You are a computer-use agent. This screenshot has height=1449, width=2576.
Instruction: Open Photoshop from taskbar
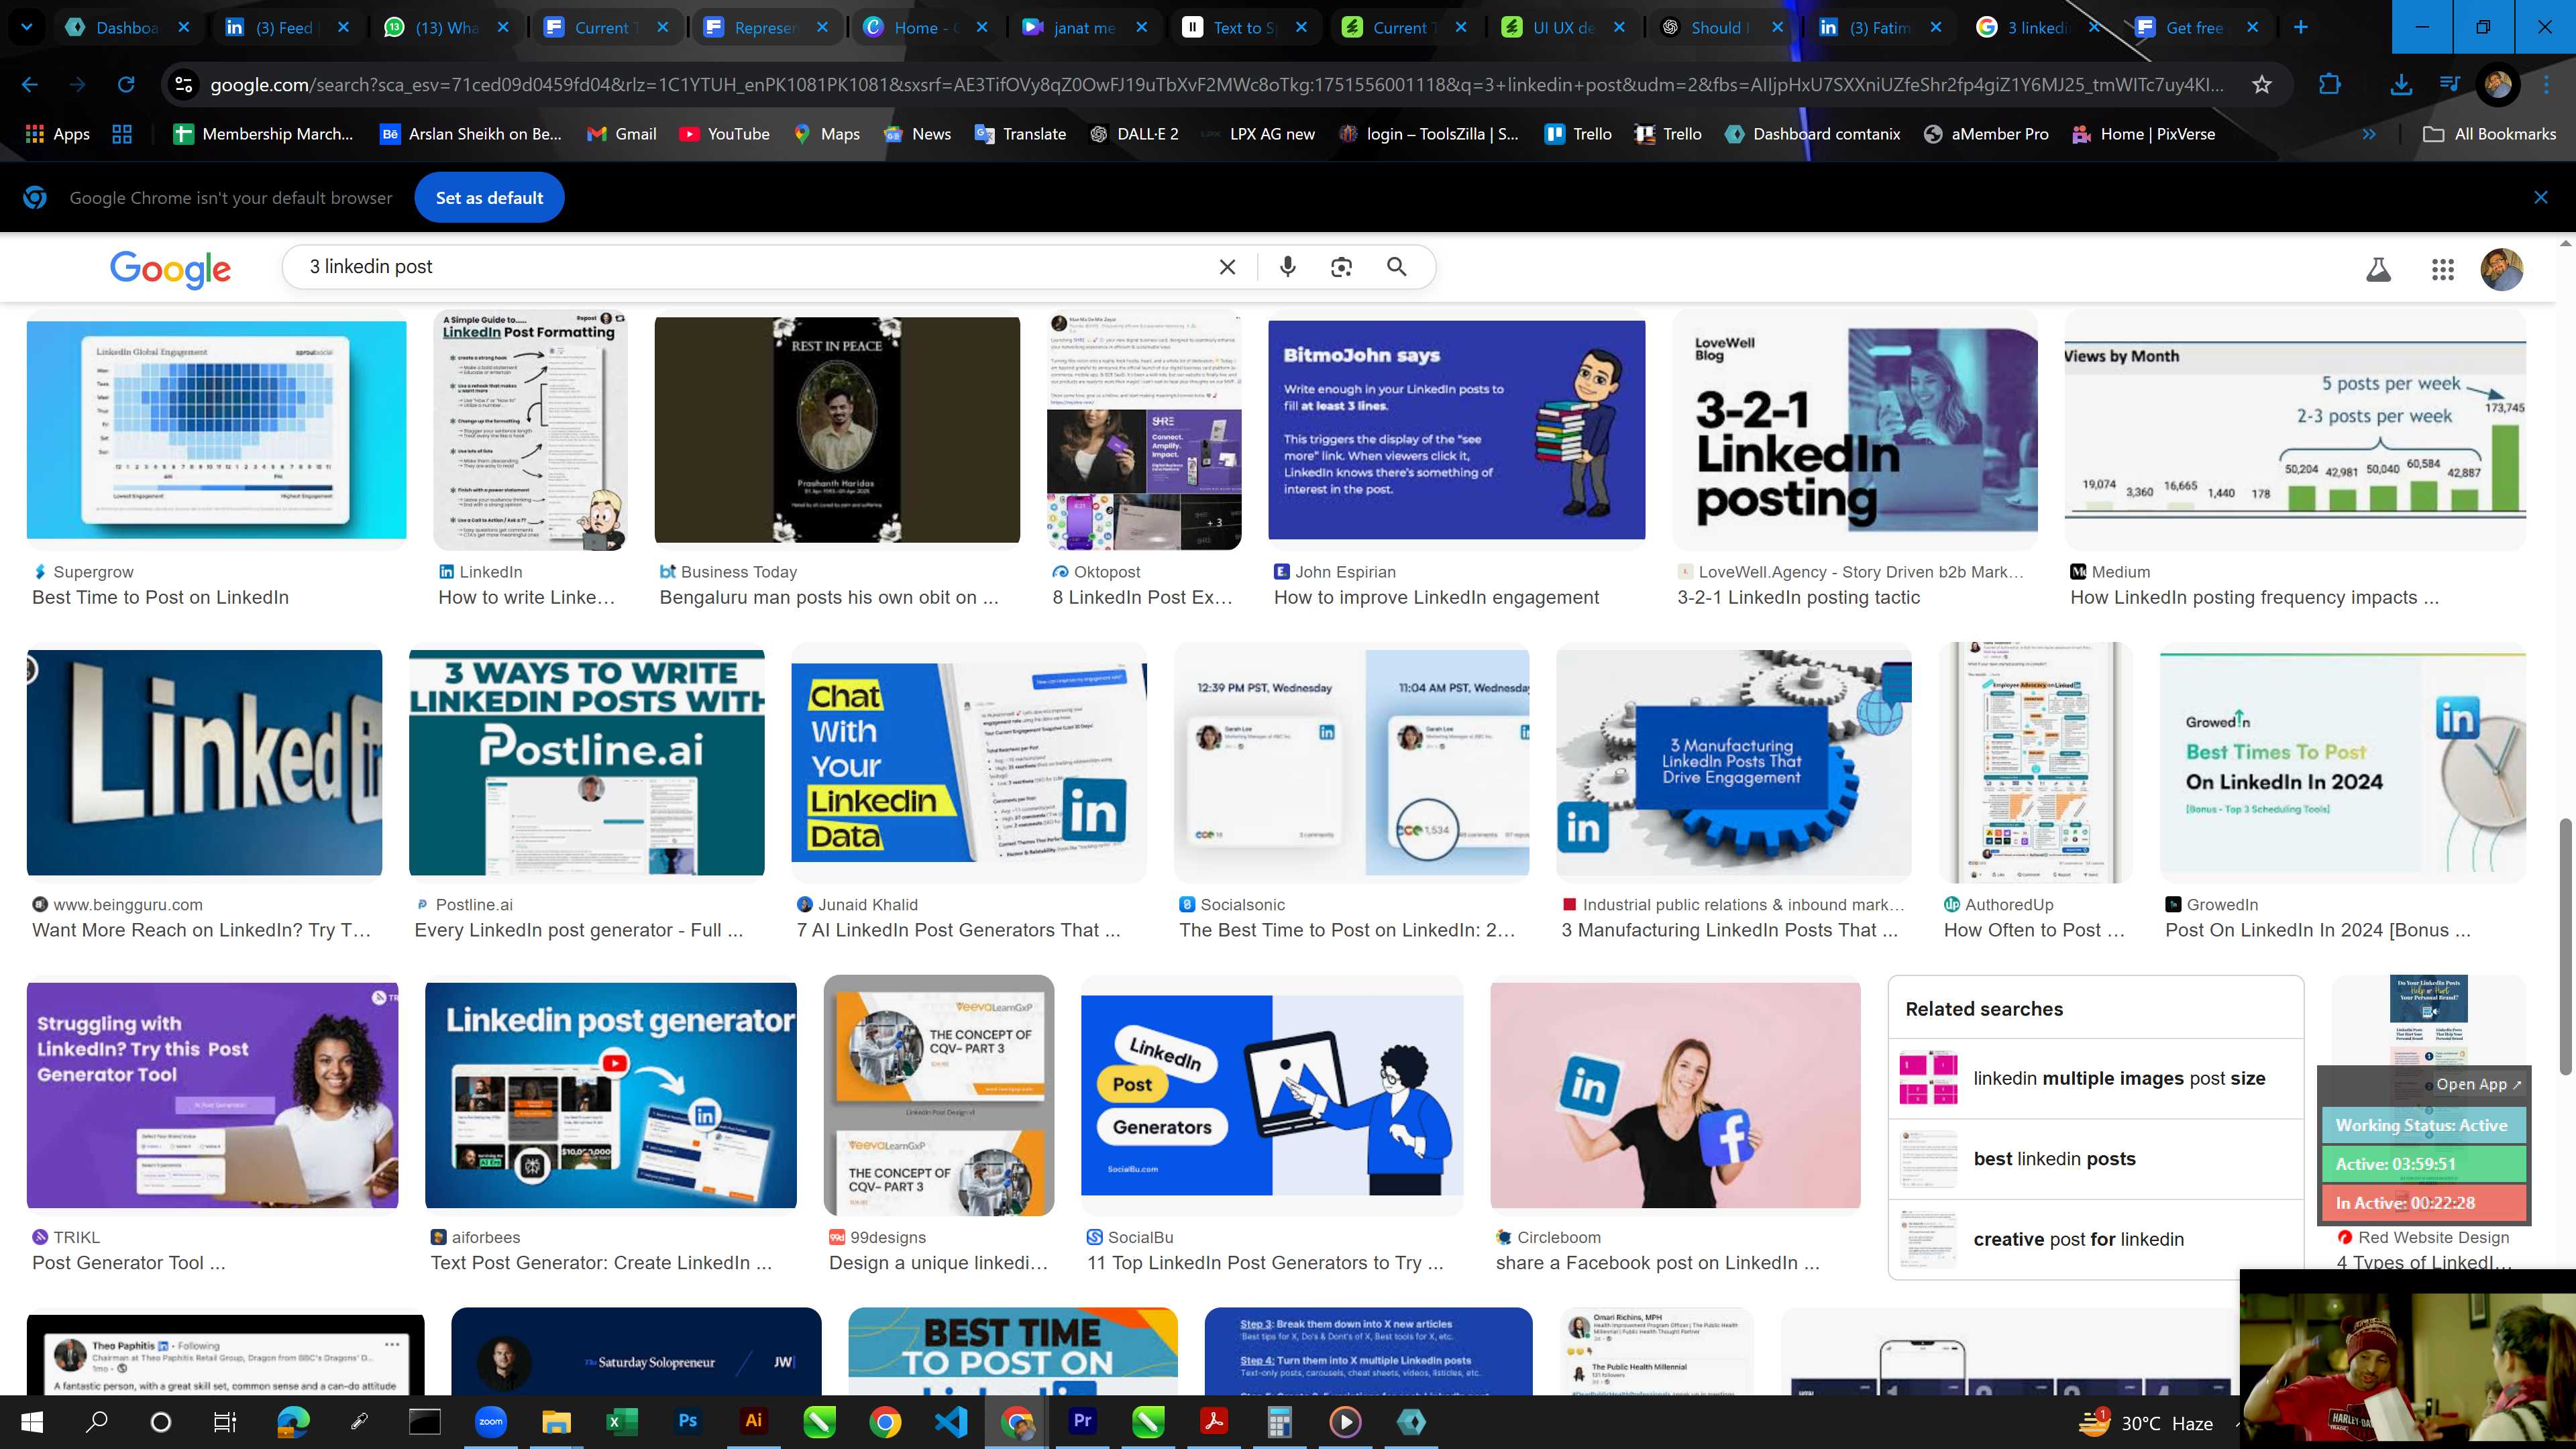tap(688, 1422)
